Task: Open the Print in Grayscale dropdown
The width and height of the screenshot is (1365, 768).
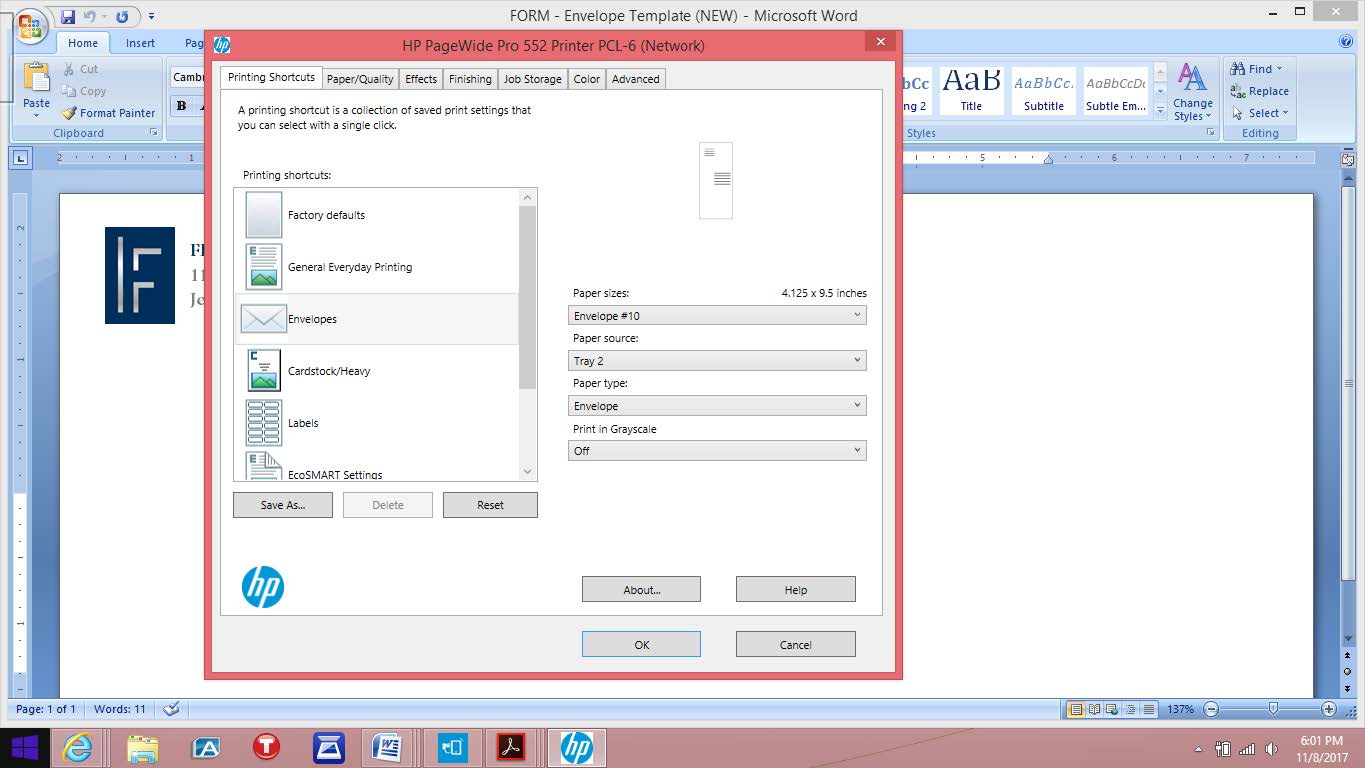Action: [x=717, y=451]
